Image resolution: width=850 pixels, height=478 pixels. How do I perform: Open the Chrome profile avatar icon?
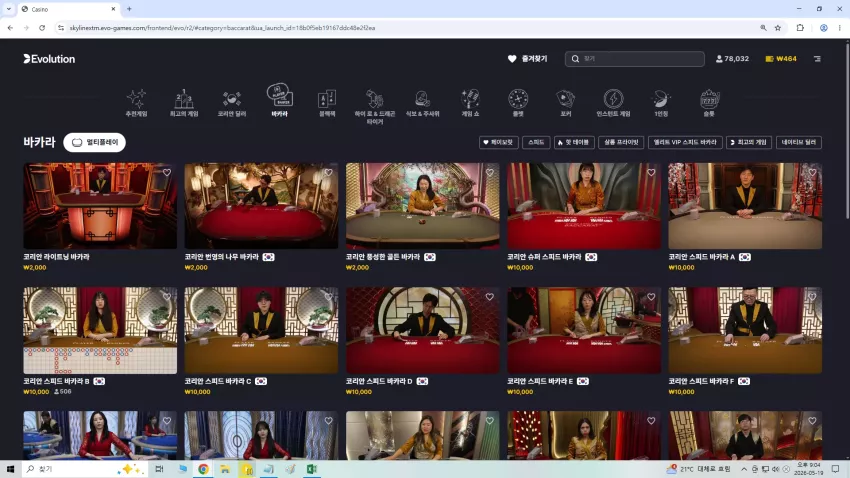coord(823,28)
